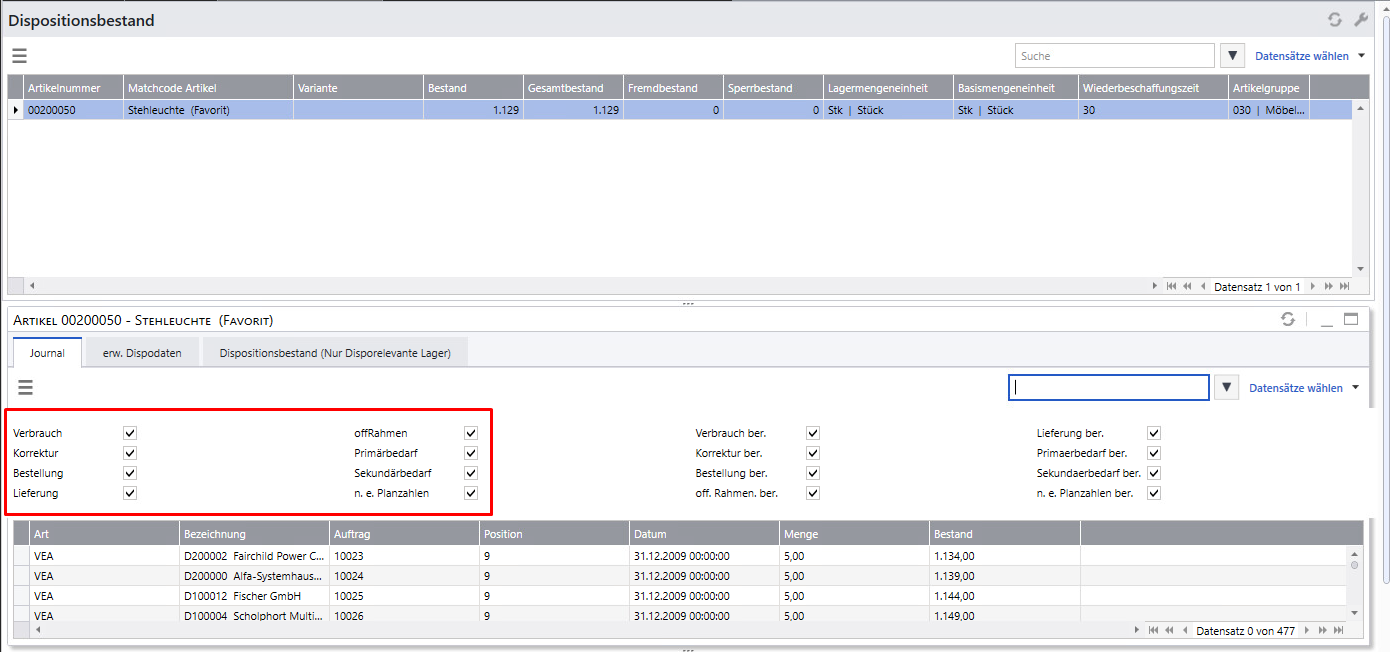Switch to the erw. Dispodaten tab
Image resolution: width=1390 pixels, height=652 pixels.
coord(142,353)
